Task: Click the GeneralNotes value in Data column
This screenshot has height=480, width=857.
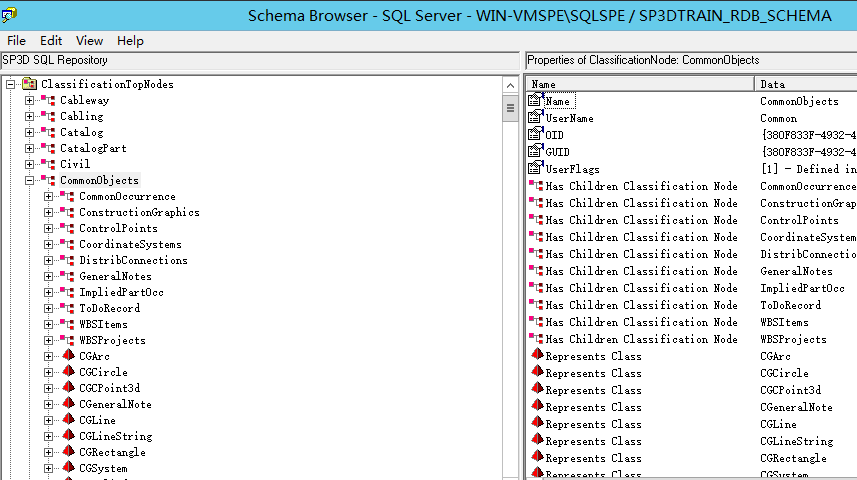Action: click(796, 271)
